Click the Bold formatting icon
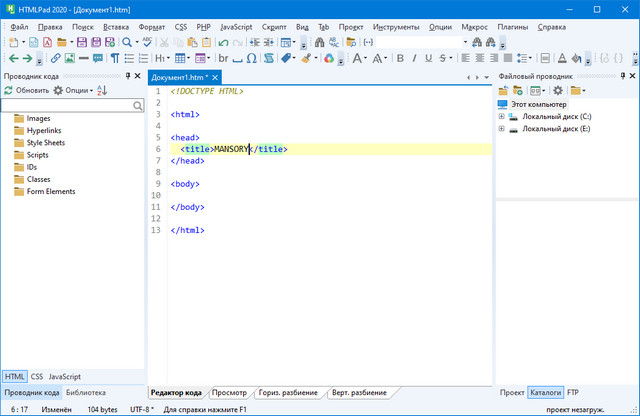 click(401, 59)
